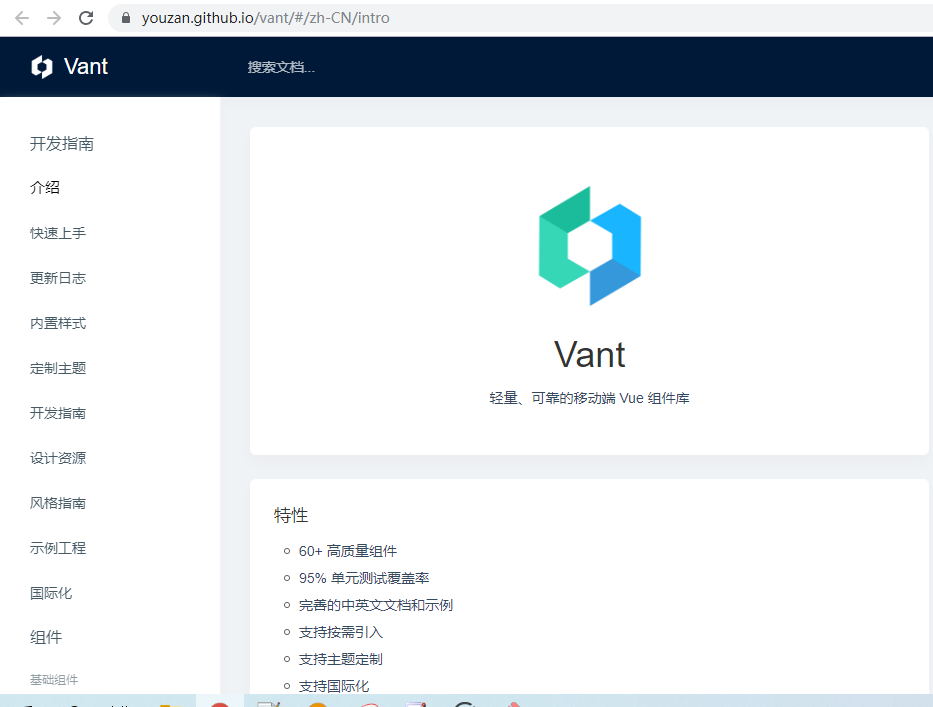Viewport: 933px width, 707px height.
Task: Expand the 组件 sidebar section
Action: pos(46,637)
